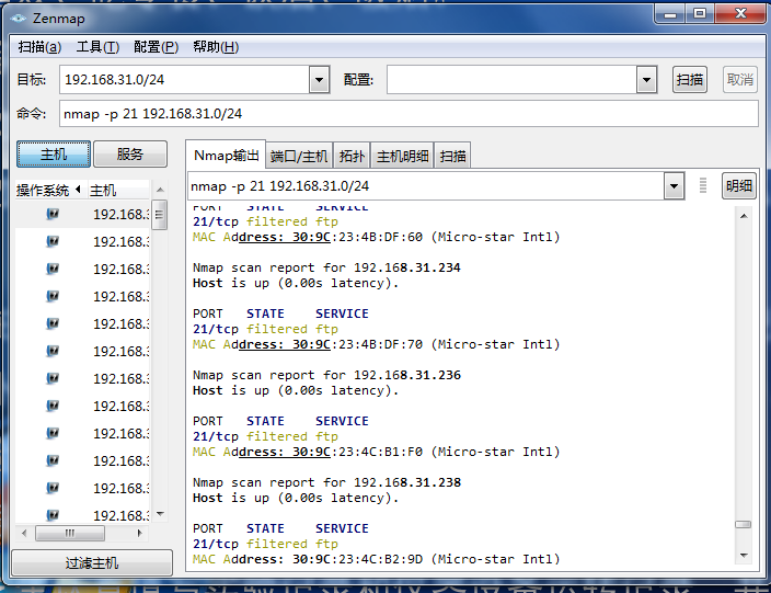Click the dotted grip handle beside 明细
The width and height of the screenshot is (771, 593).
(703, 186)
